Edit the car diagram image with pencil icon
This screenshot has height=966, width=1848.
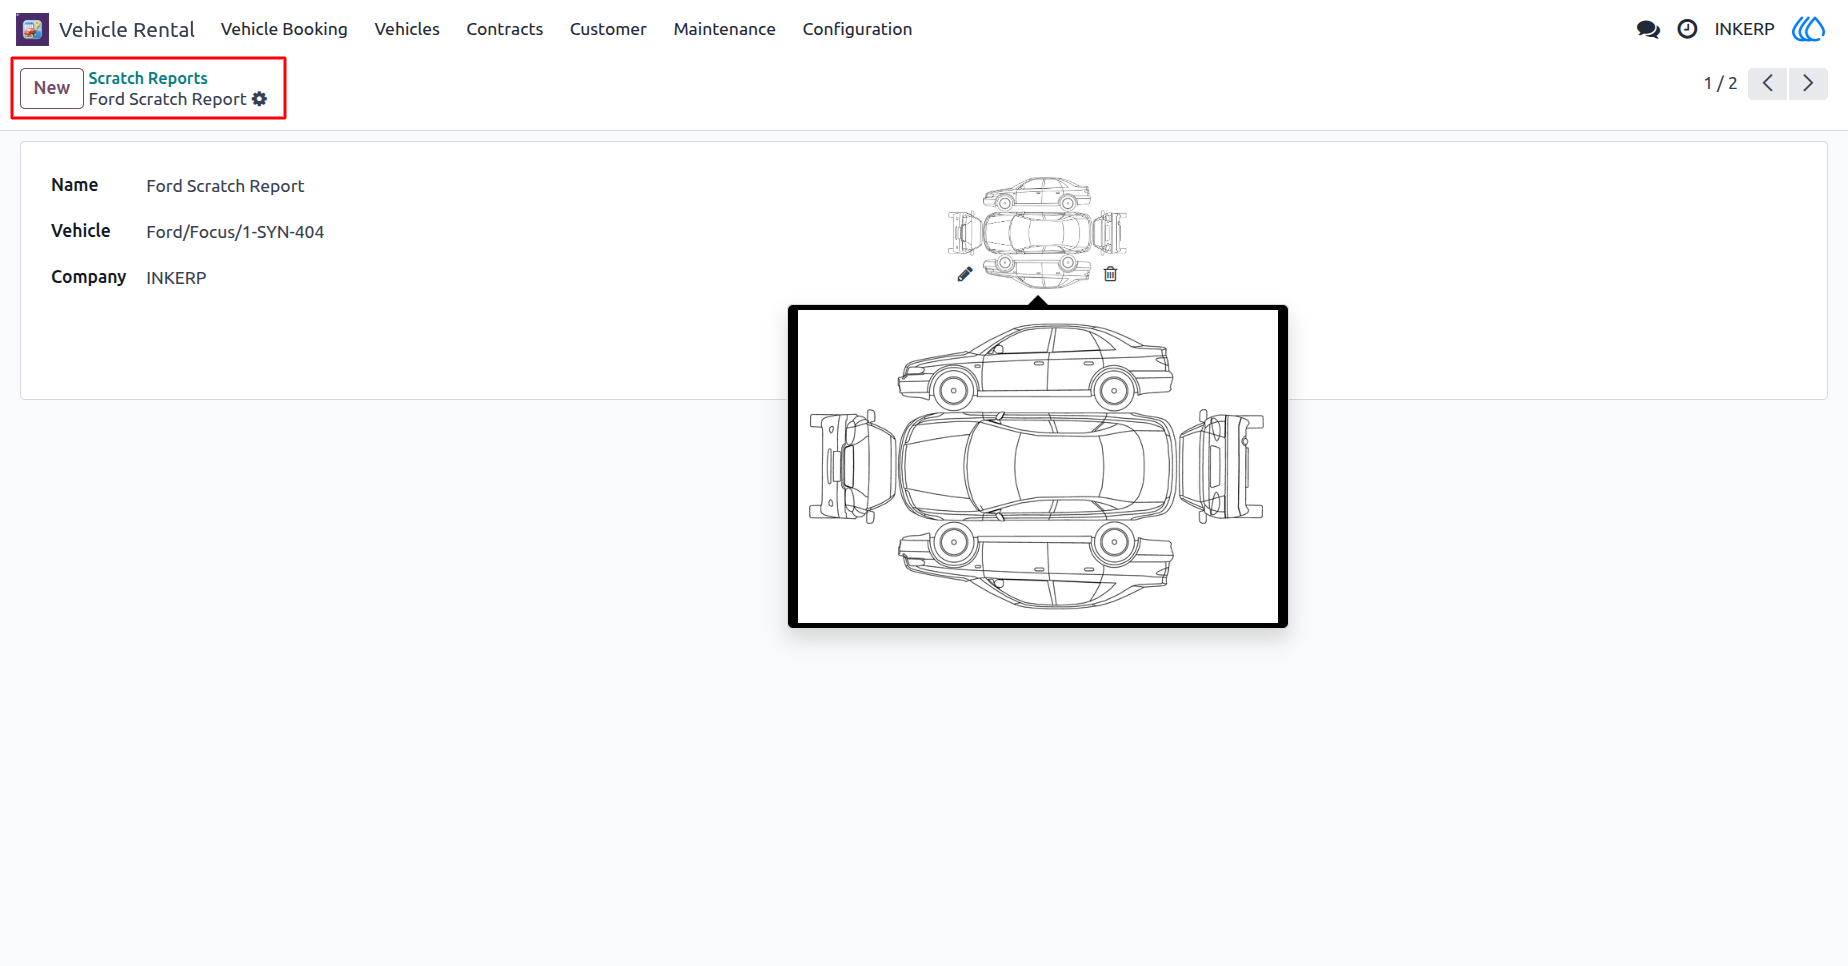pyautogui.click(x=965, y=274)
